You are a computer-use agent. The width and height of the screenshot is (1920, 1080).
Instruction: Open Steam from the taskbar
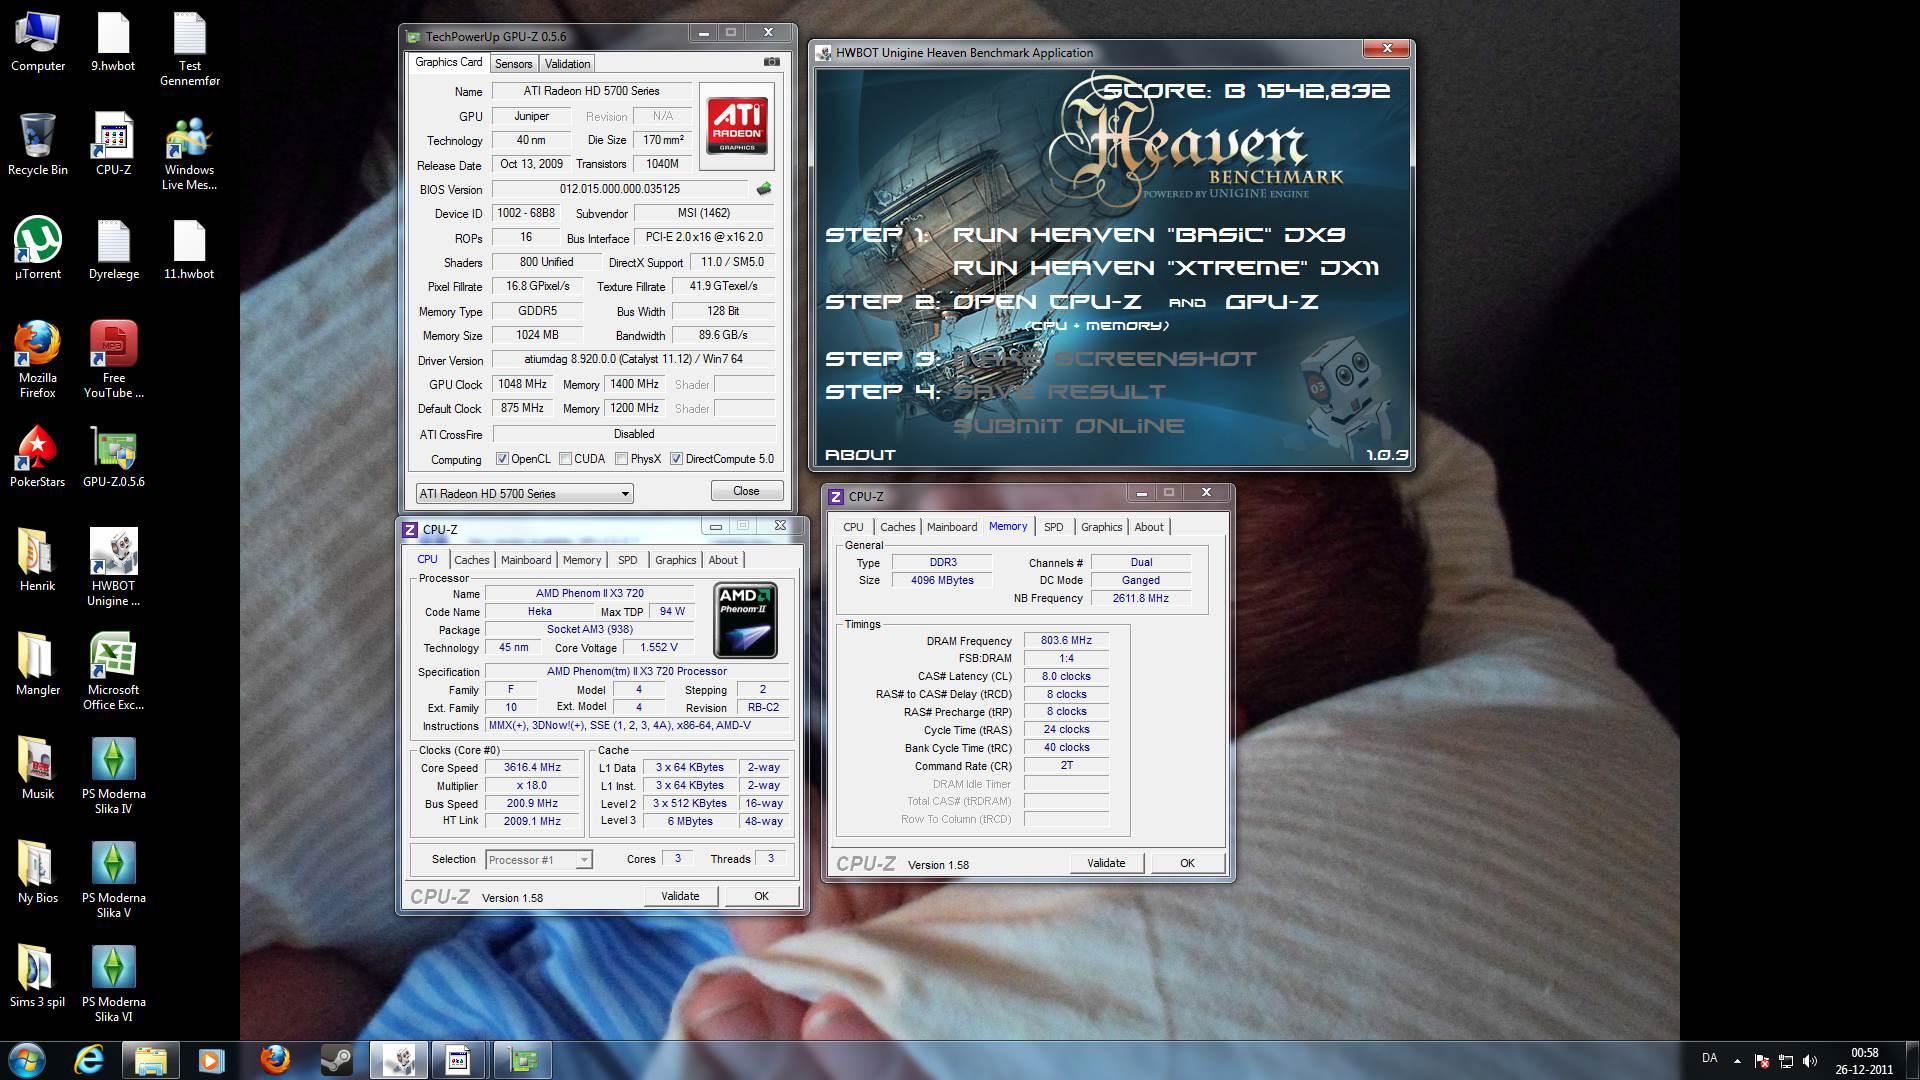click(336, 1060)
